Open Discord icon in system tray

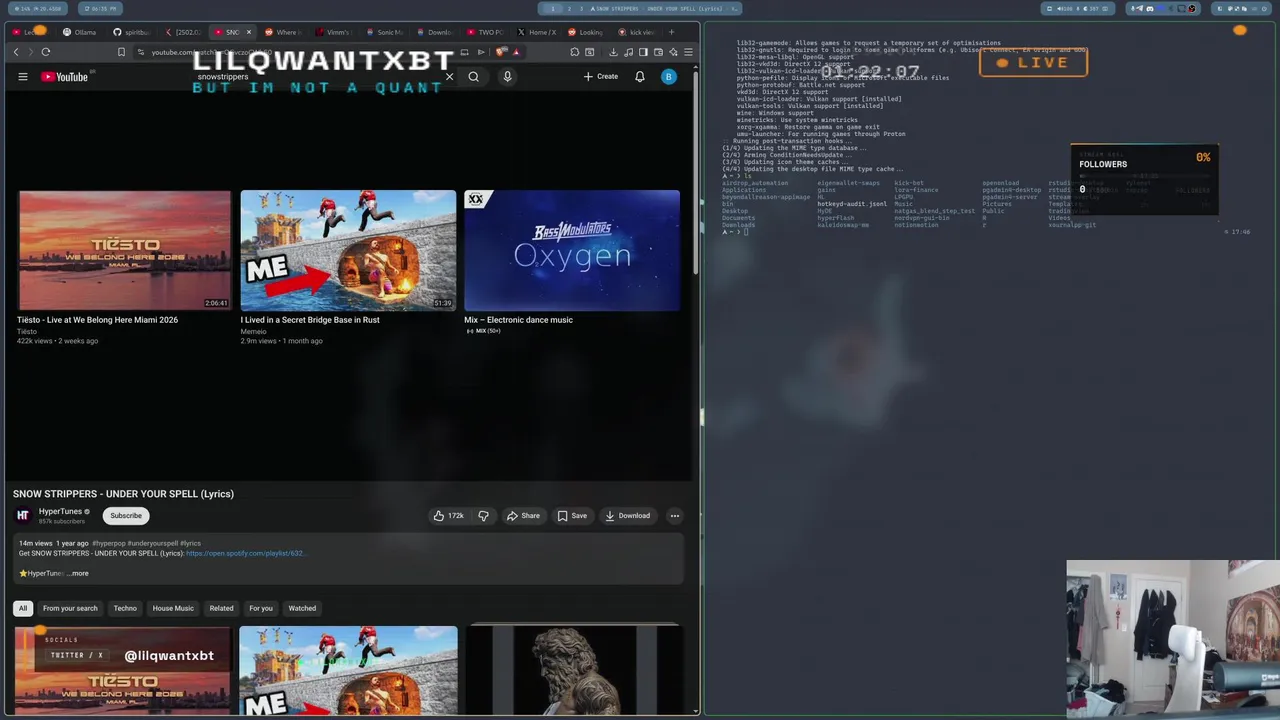1150,8
